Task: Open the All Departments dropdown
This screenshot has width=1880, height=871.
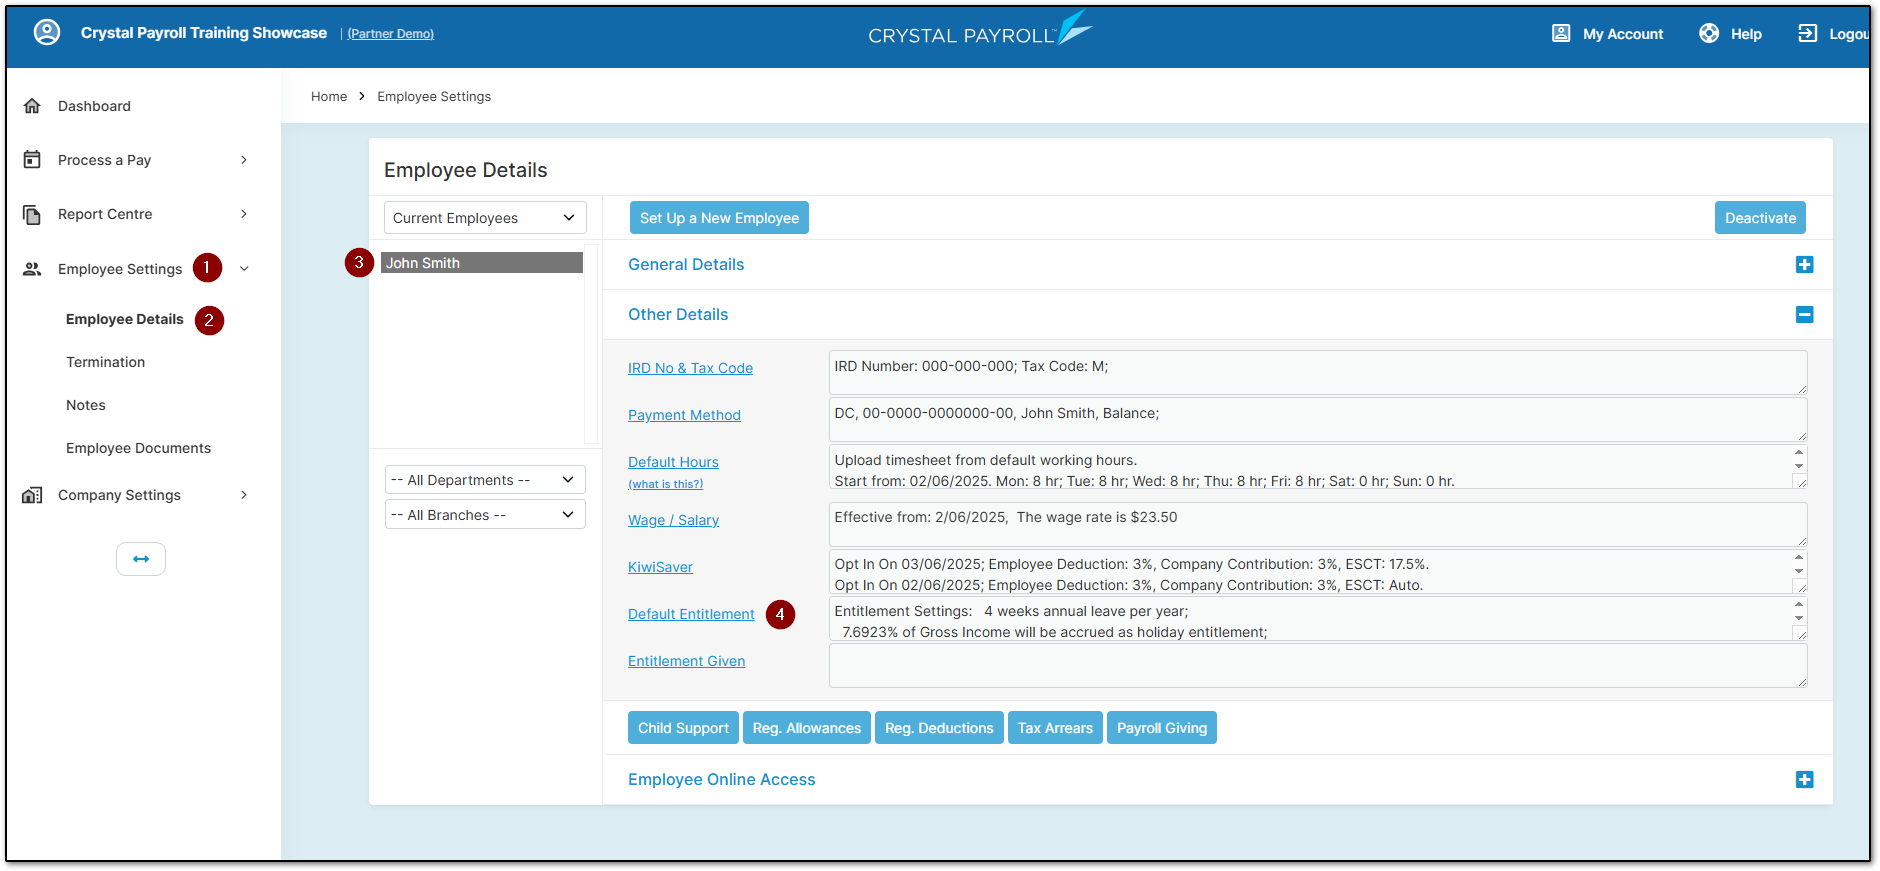Action: (485, 480)
